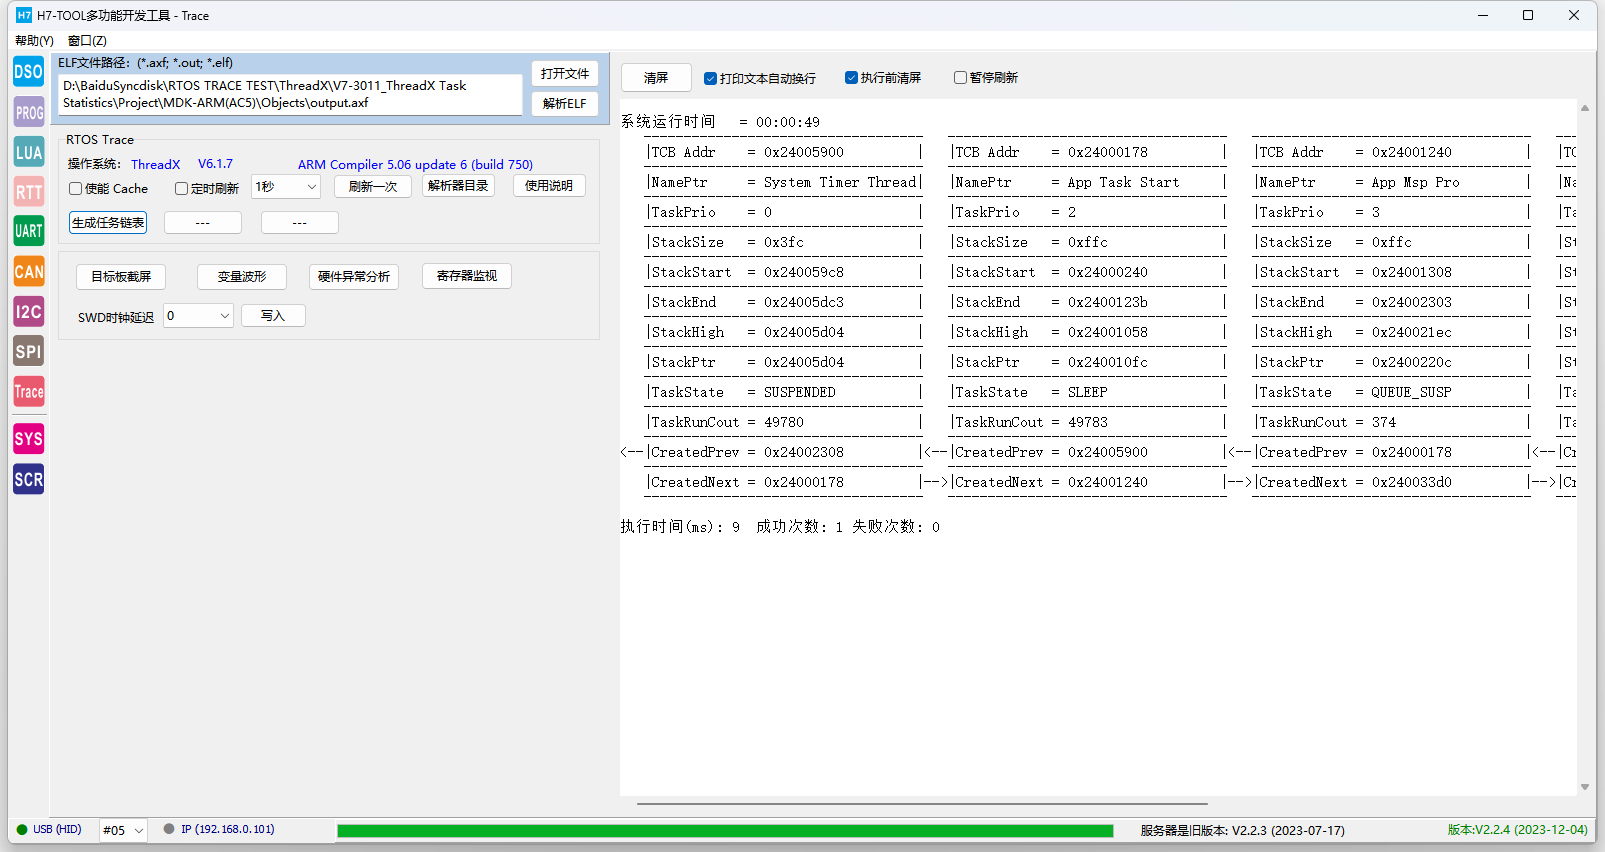Click the H7-TOOL app icon in title bar
The height and width of the screenshot is (852, 1605).
point(24,15)
